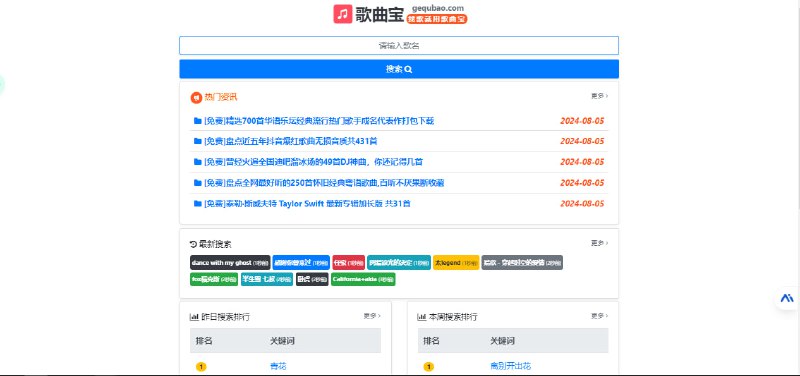Open the 49首DJ神曲 news link
The width and height of the screenshot is (800, 376).
pos(313,162)
